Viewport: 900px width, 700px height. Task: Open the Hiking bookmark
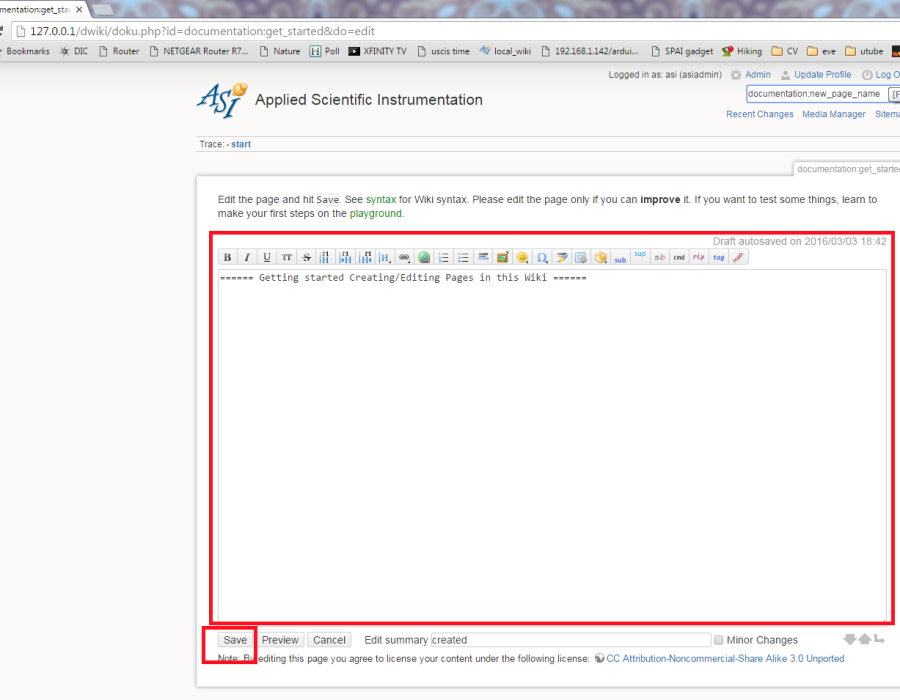742,51
